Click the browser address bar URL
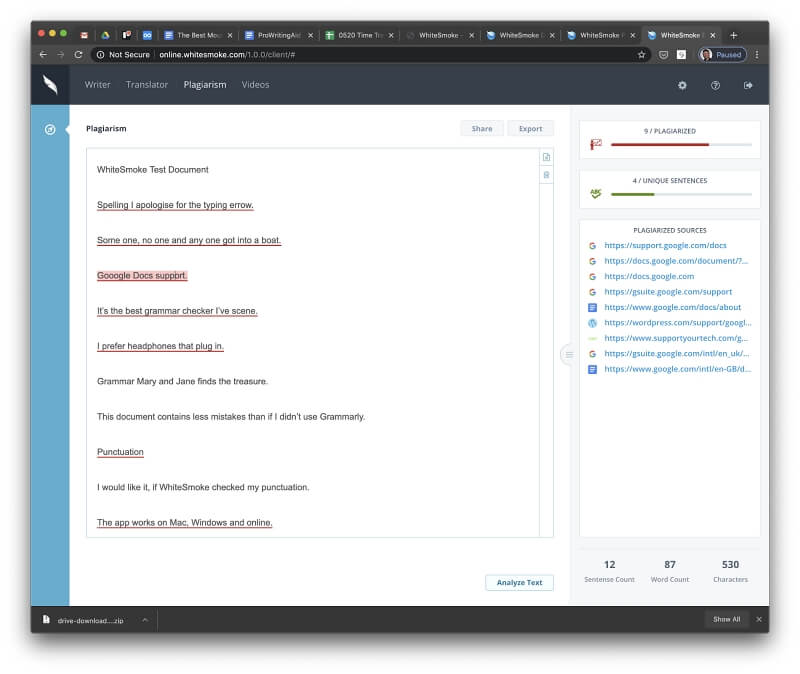This screenshot has width=800, height=674. pos(227,55)
